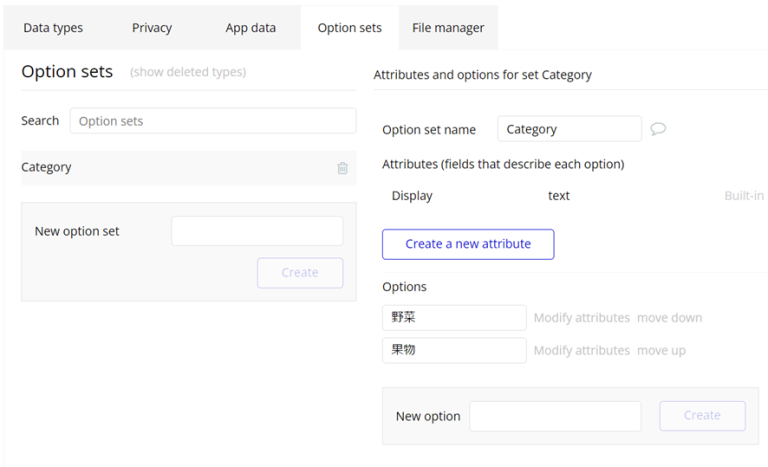Open the File manager tab
The image size is (768, 467).
pos(448,28)
